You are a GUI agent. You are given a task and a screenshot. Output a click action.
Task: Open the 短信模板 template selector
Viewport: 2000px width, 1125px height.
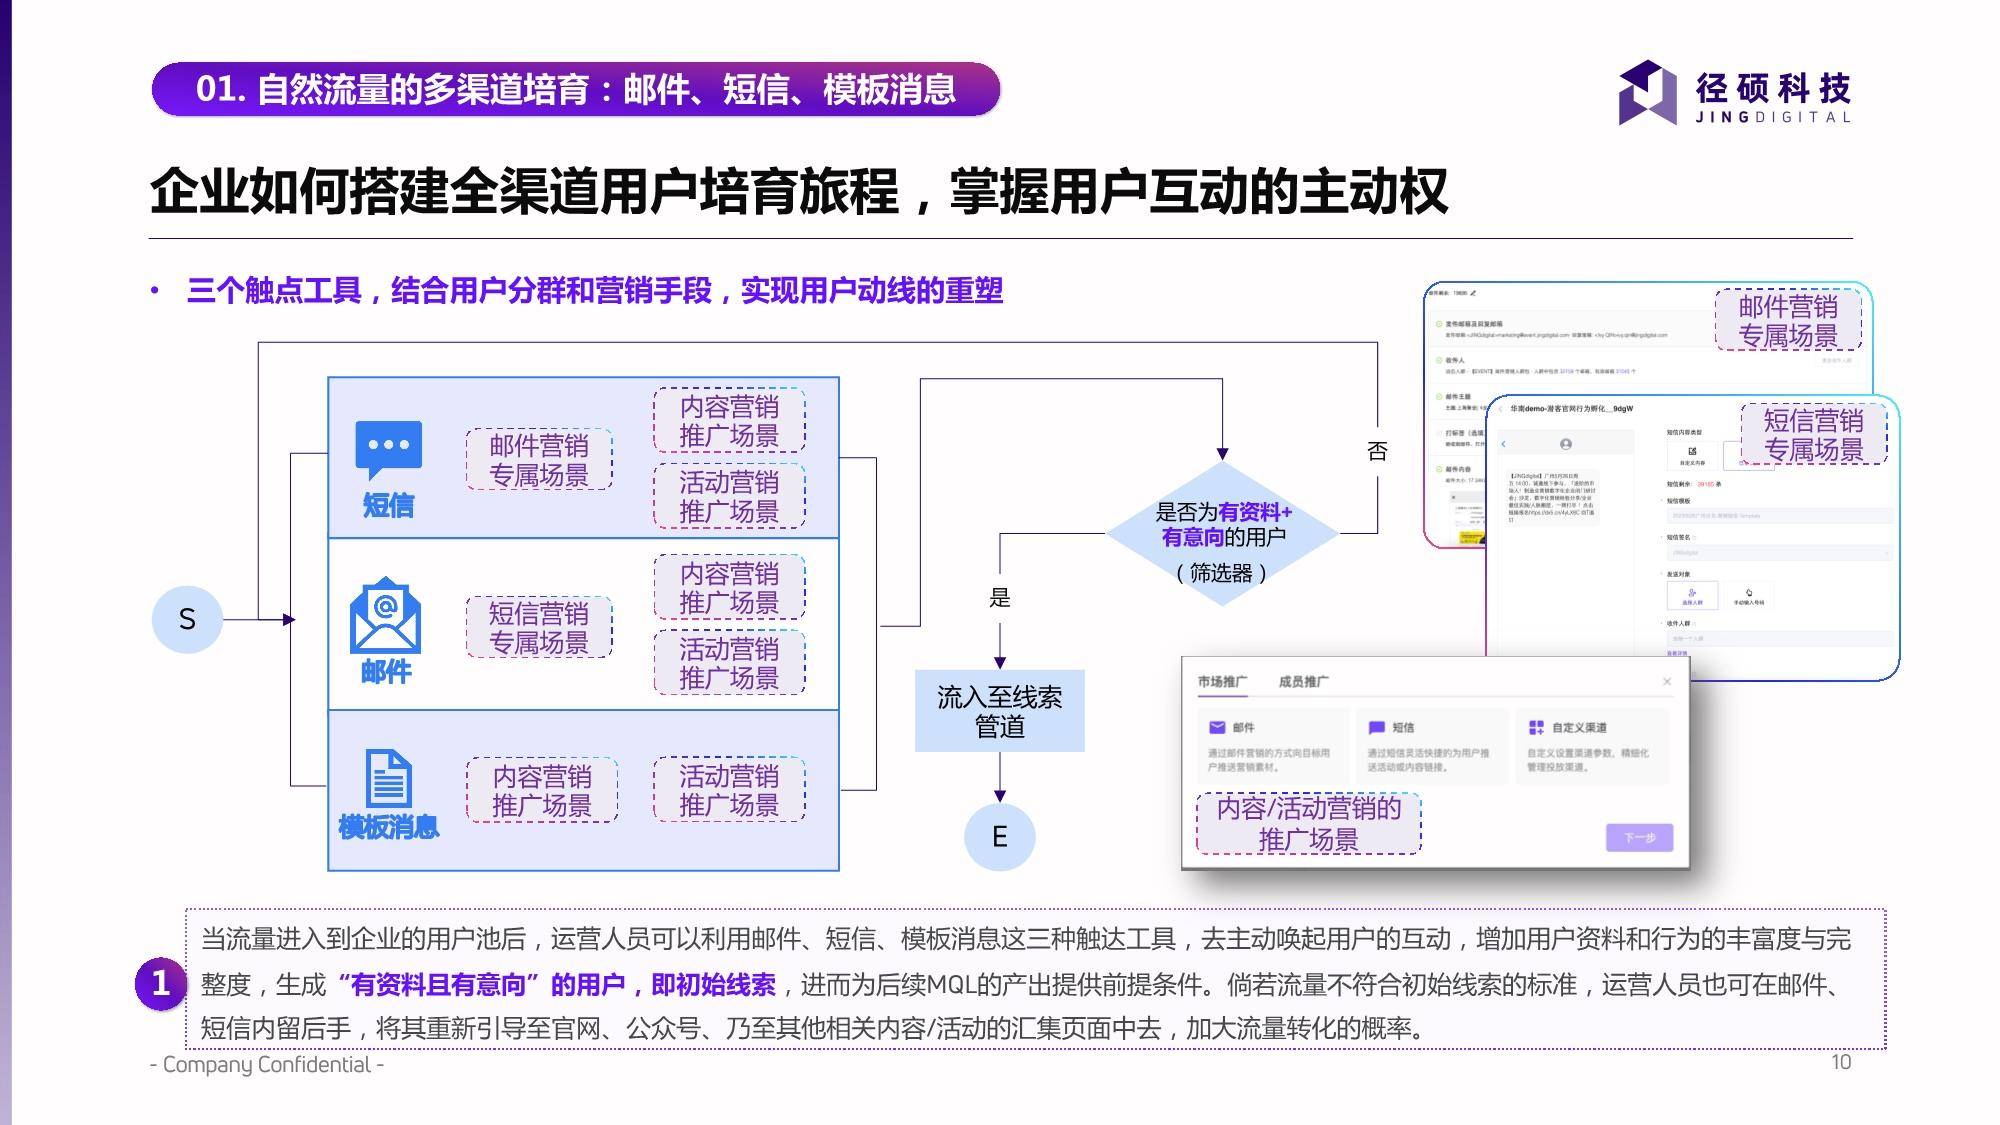[x=1780, y=516]
